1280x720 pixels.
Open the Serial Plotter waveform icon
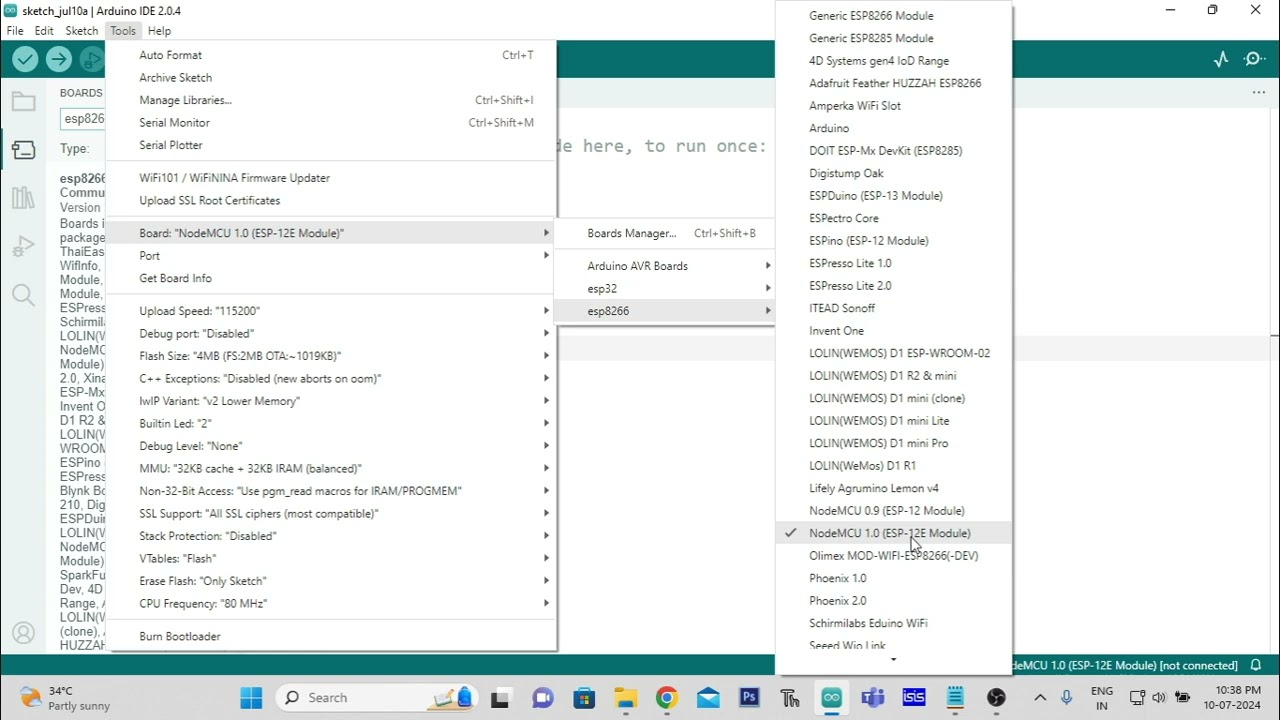(x=1221, y=60)
